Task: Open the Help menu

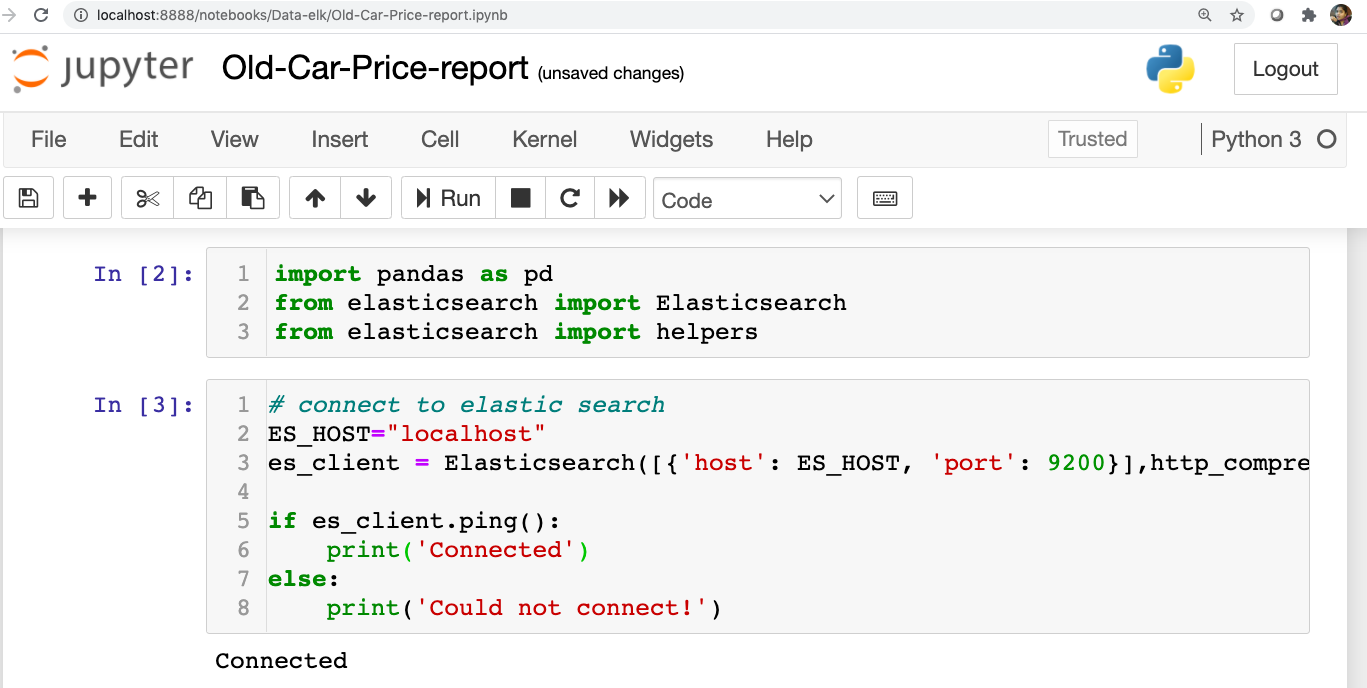Action: pos(789,139)
